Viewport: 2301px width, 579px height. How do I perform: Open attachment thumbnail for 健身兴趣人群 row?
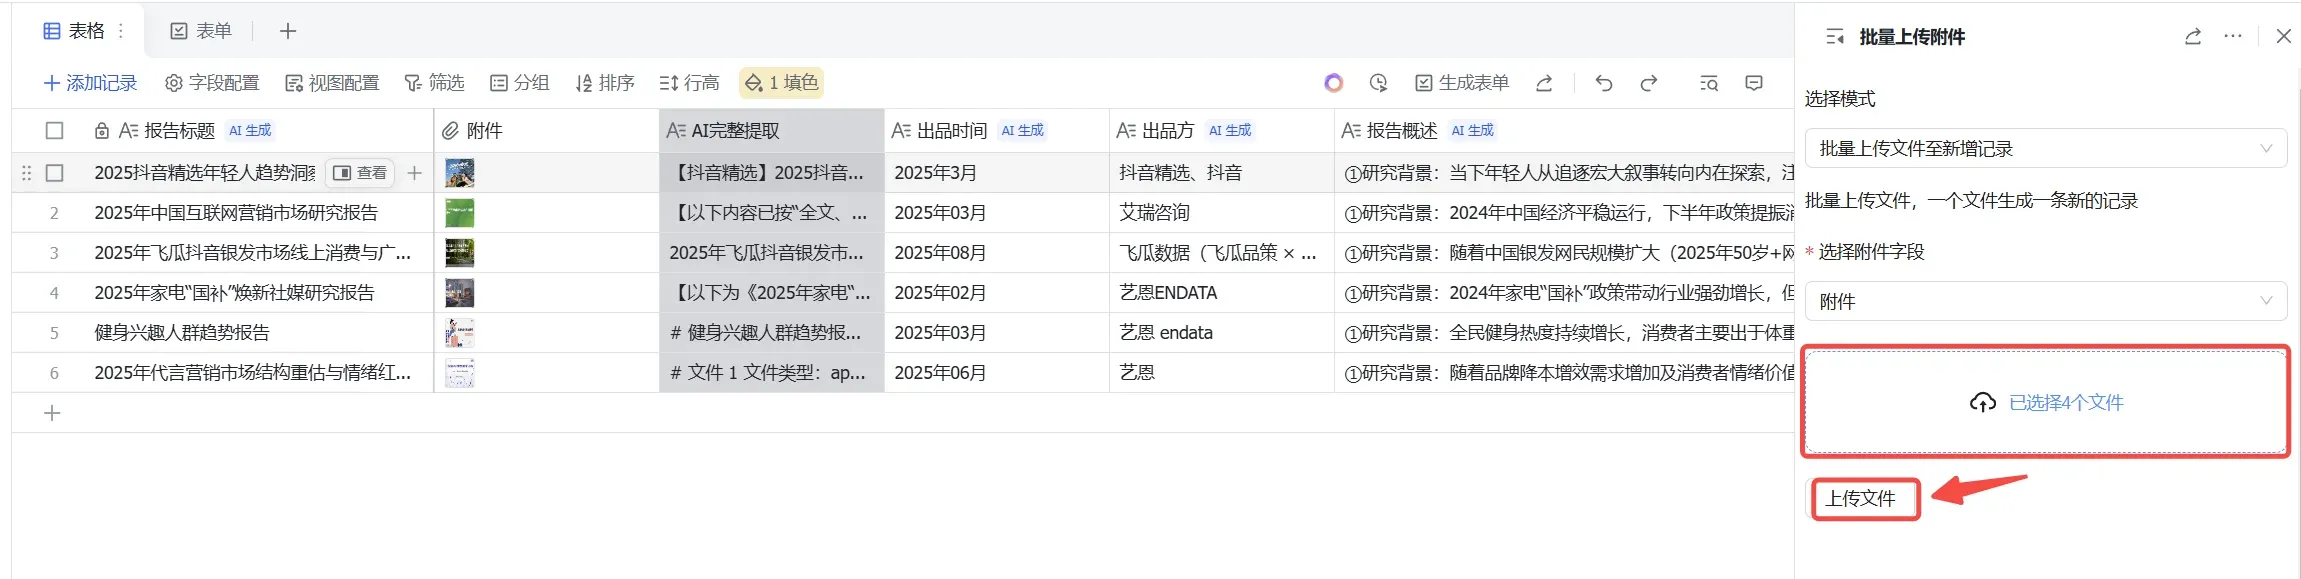[x=459, y=333]
